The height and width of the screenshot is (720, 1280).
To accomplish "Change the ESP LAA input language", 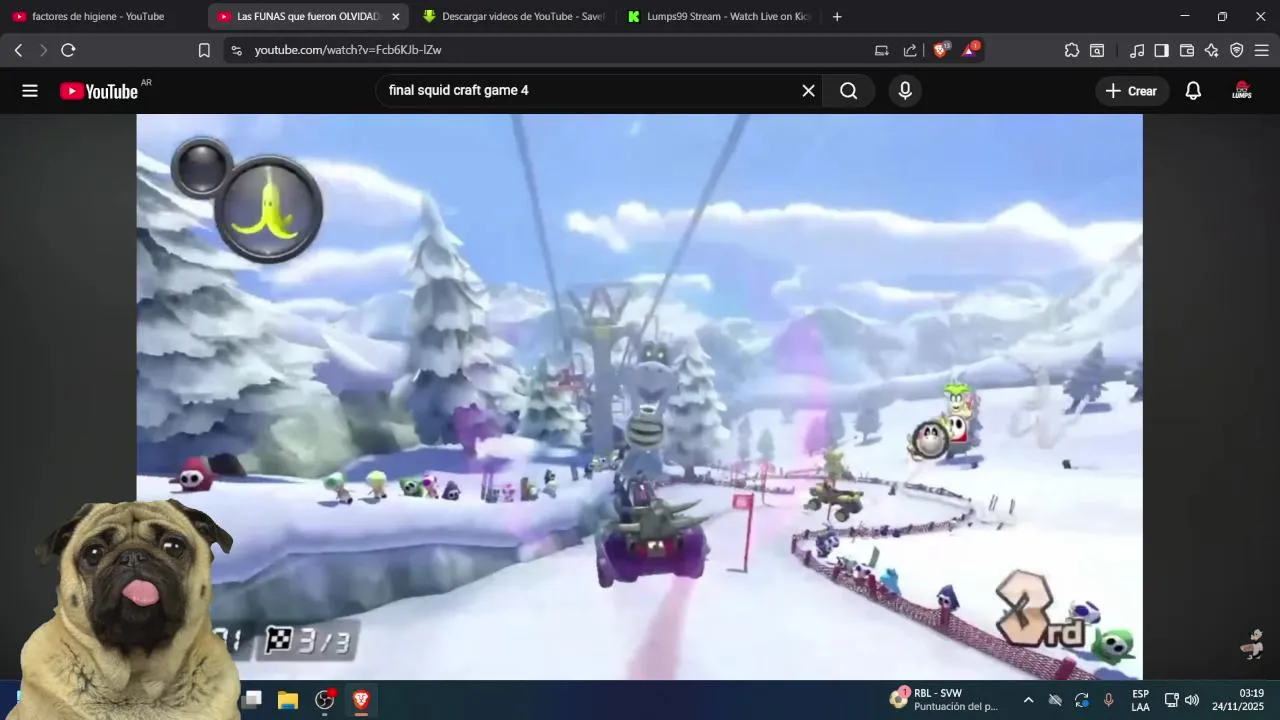I will click(x=1140, y=700).
